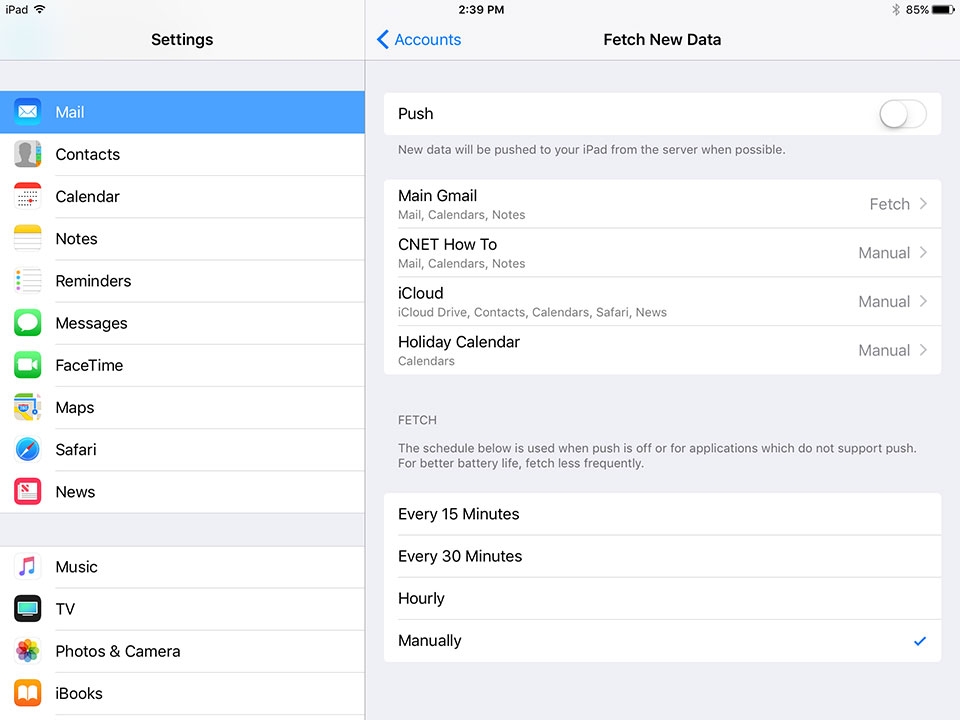This screenshot has height=720, width=960.
Task: Select Mail in the settings sidebar
Action: (182, 112)
